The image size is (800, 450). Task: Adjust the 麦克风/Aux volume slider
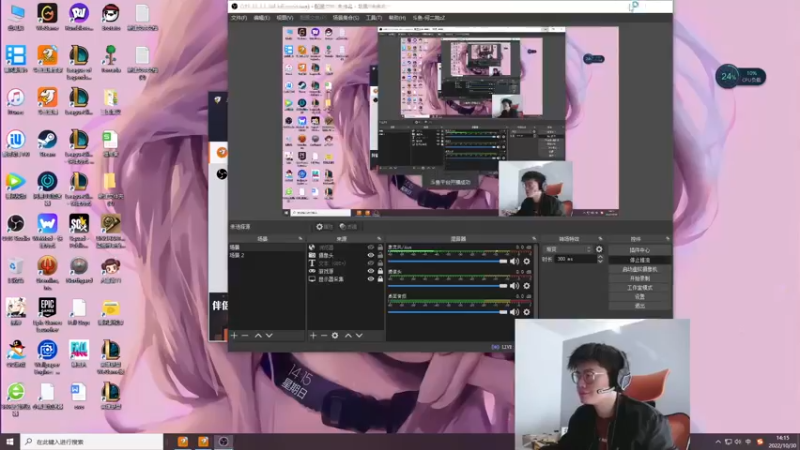[447, 261]
